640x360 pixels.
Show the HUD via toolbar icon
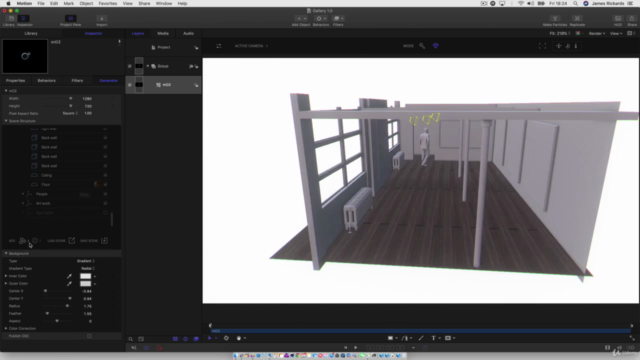click(618, 18)
